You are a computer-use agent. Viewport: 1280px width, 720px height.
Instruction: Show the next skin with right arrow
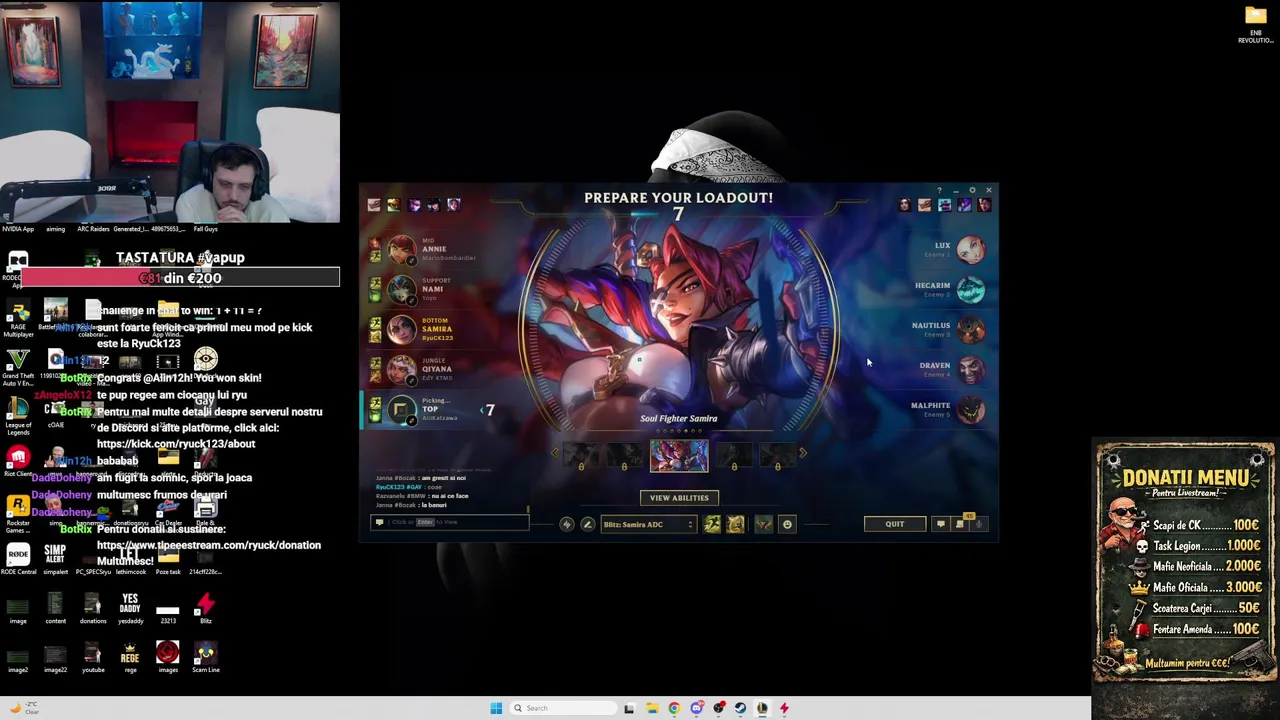coord(802,454)
